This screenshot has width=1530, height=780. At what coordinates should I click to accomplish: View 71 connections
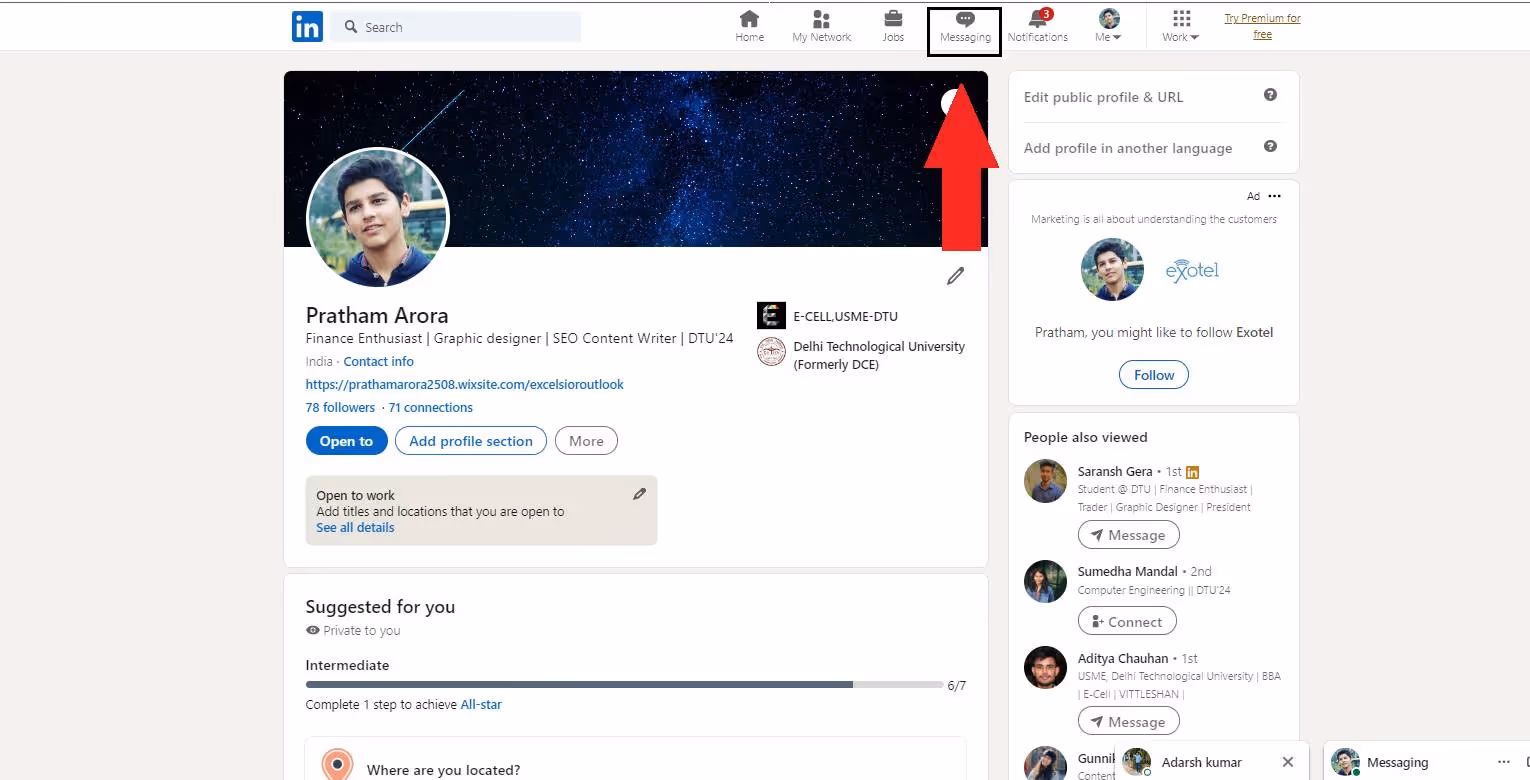pos(430,407)
